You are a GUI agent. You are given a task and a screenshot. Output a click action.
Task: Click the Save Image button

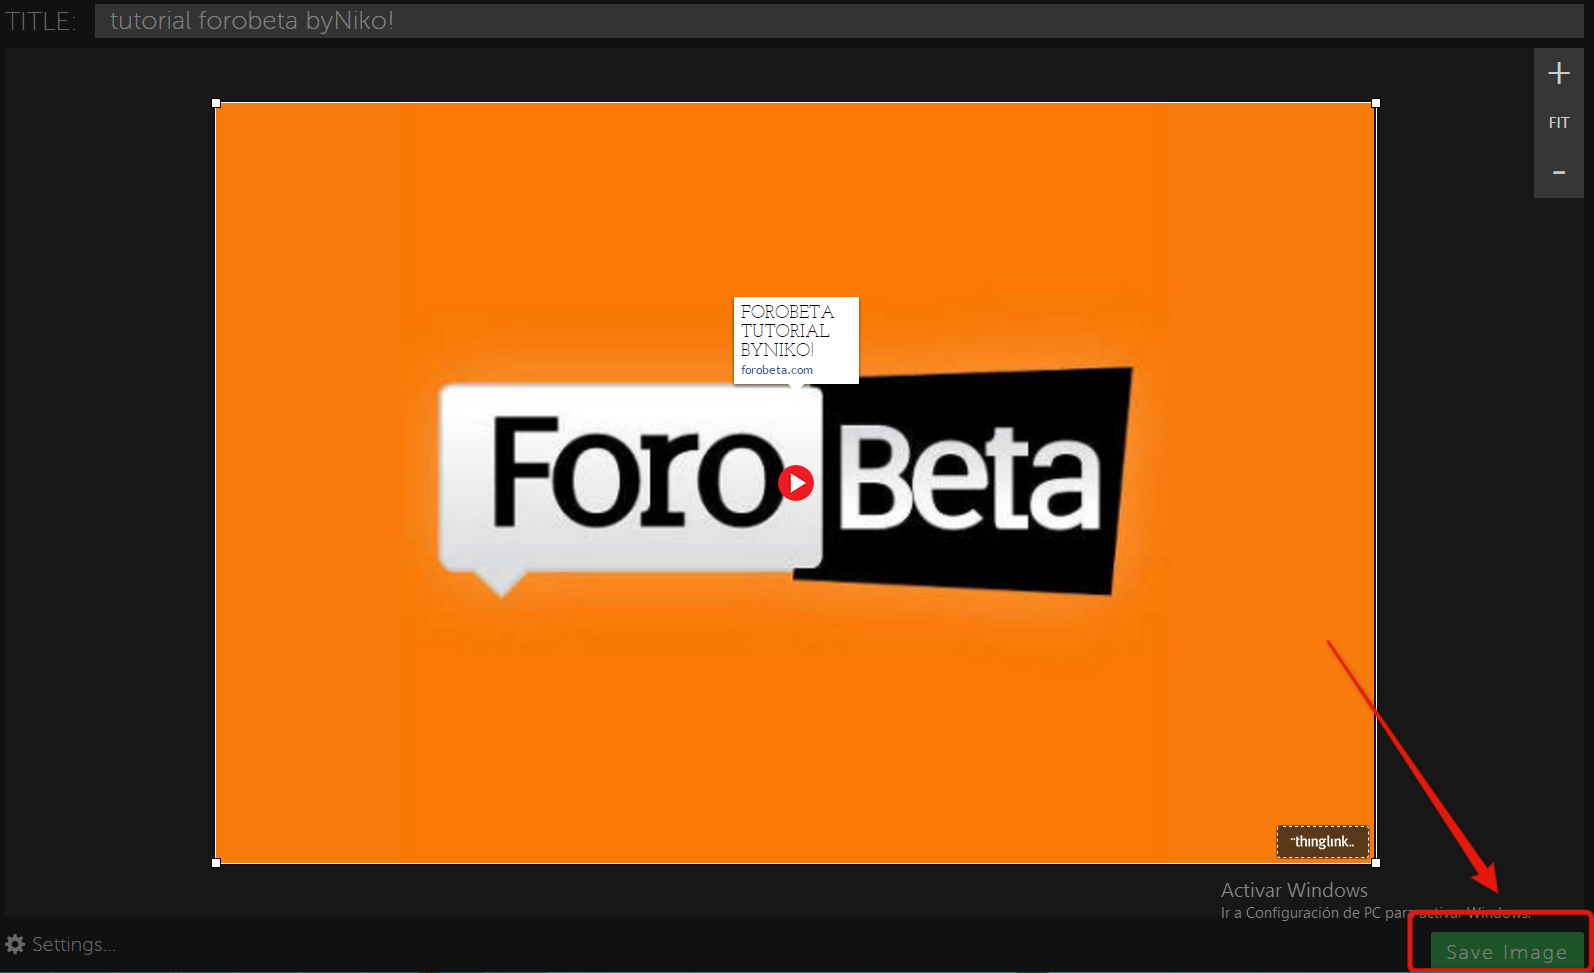[x=1507, y=952]
